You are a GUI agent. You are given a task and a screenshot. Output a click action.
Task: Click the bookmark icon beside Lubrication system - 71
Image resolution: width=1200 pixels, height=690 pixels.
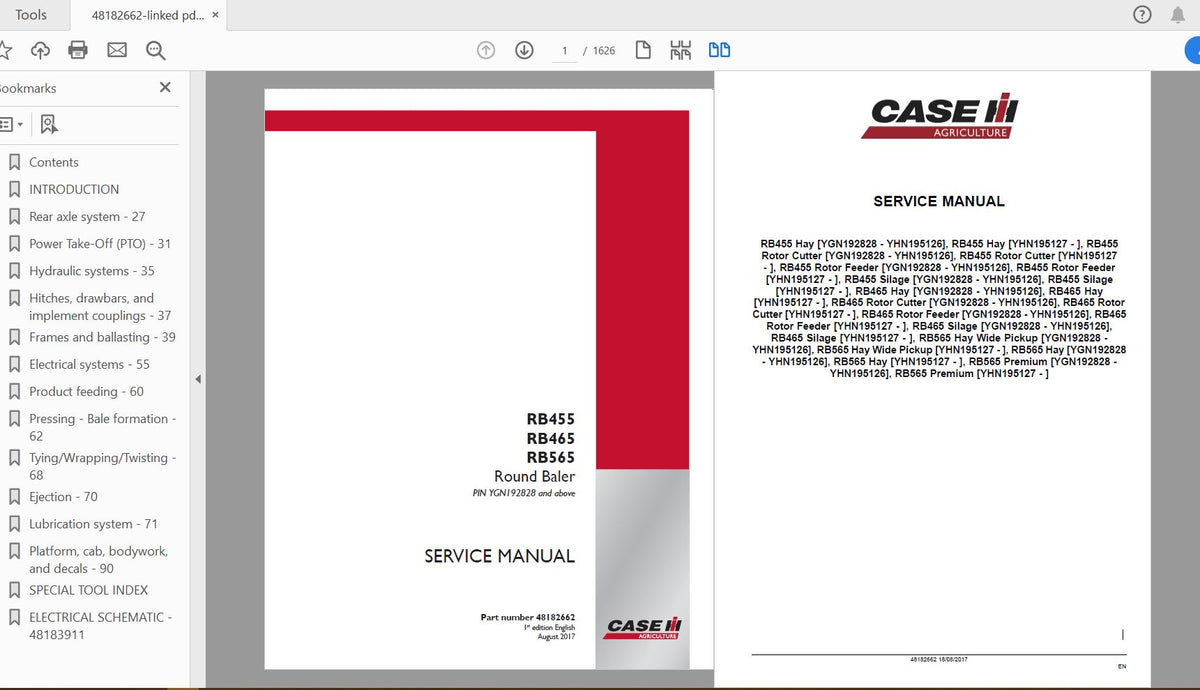14,523
